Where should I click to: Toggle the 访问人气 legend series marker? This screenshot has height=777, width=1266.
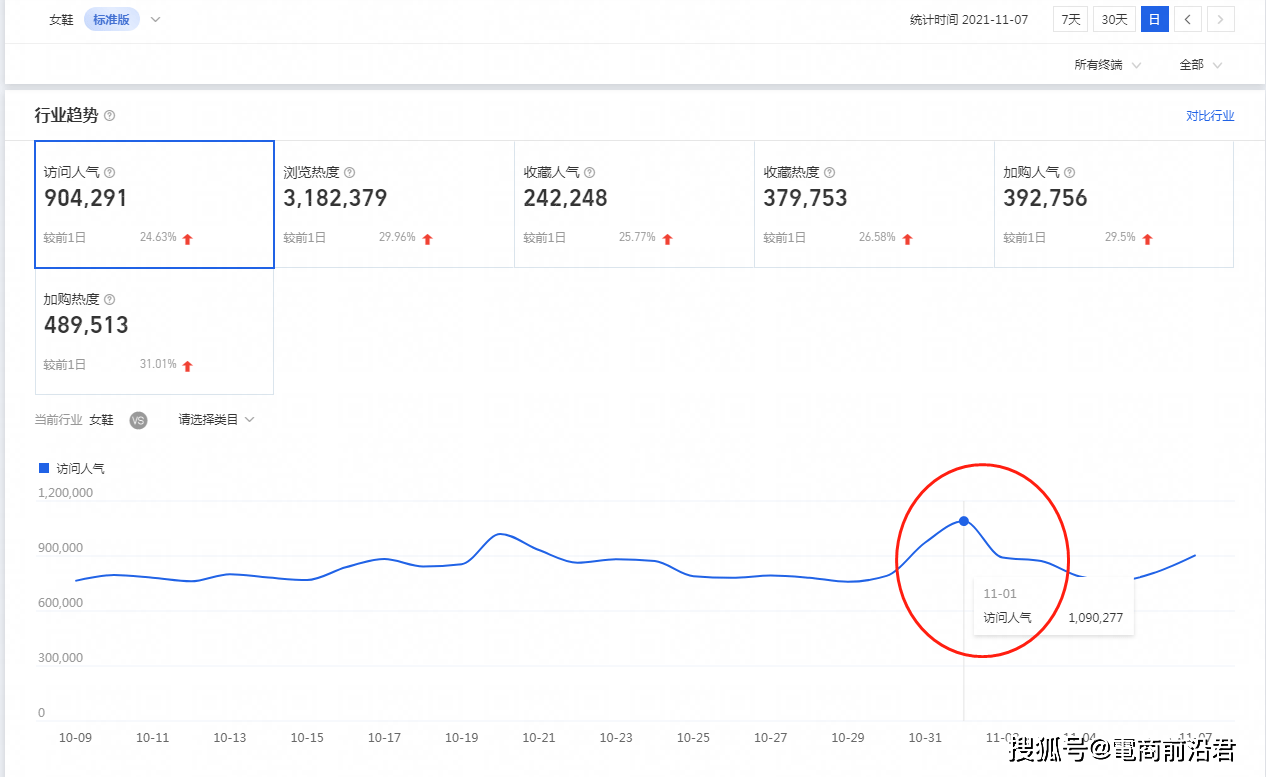(43, 468)
